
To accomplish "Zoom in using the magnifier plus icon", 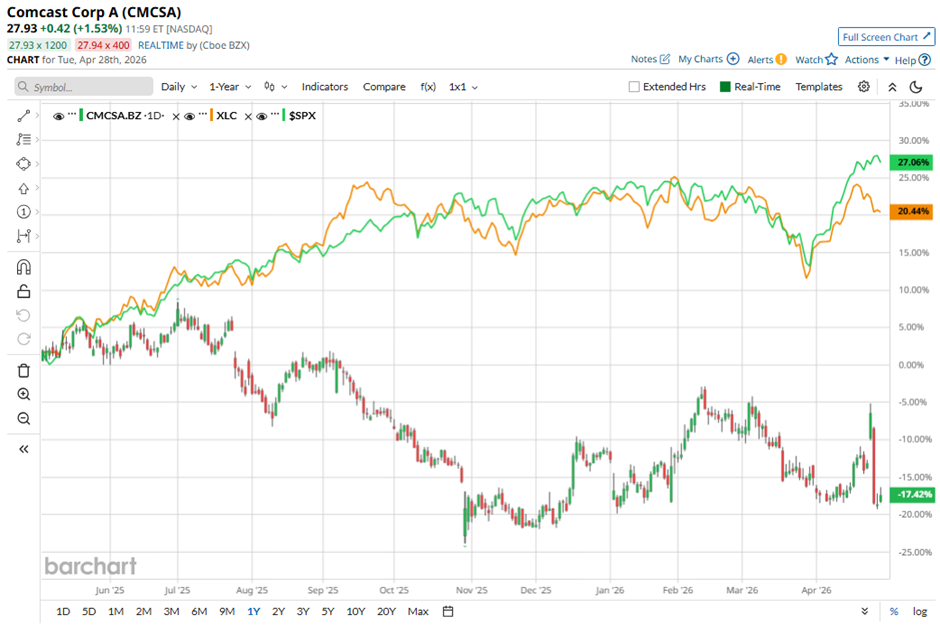I will click(x=24, y=394).
